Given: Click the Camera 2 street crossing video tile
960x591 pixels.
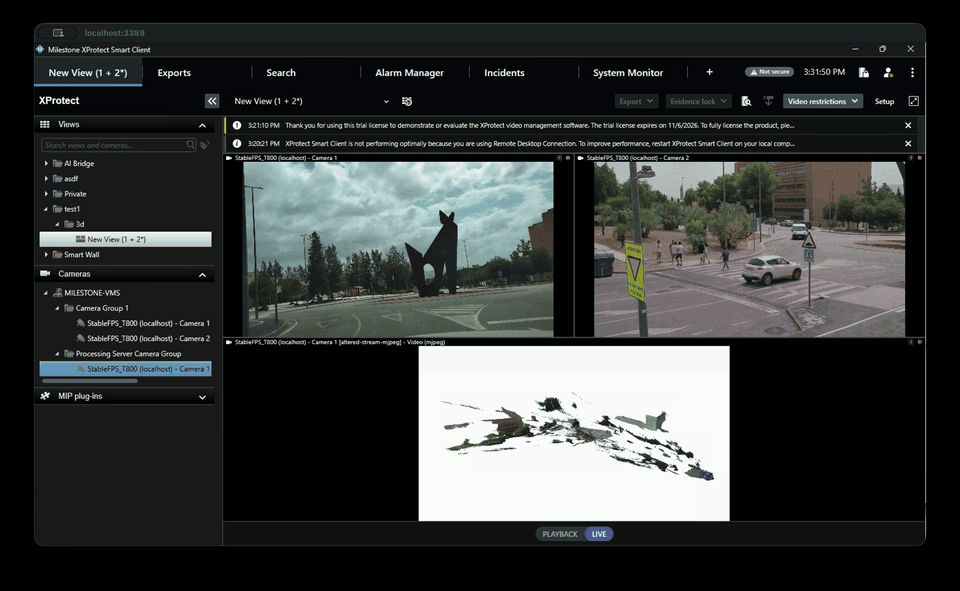Looking at the screenshot, I should tap(749, 249).
